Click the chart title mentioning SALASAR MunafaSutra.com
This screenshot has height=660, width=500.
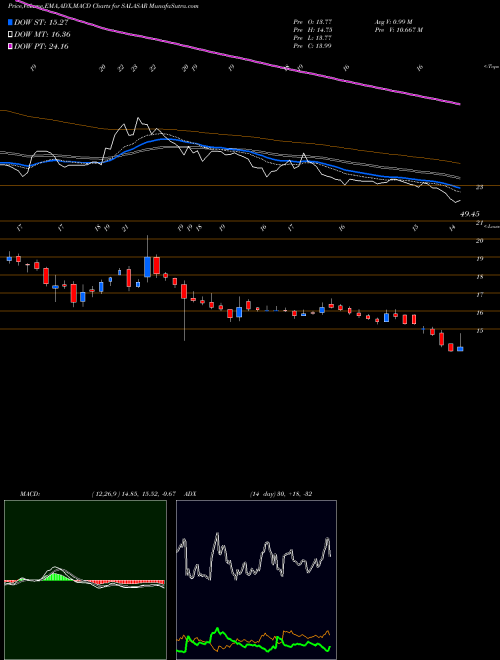point(103,6)
